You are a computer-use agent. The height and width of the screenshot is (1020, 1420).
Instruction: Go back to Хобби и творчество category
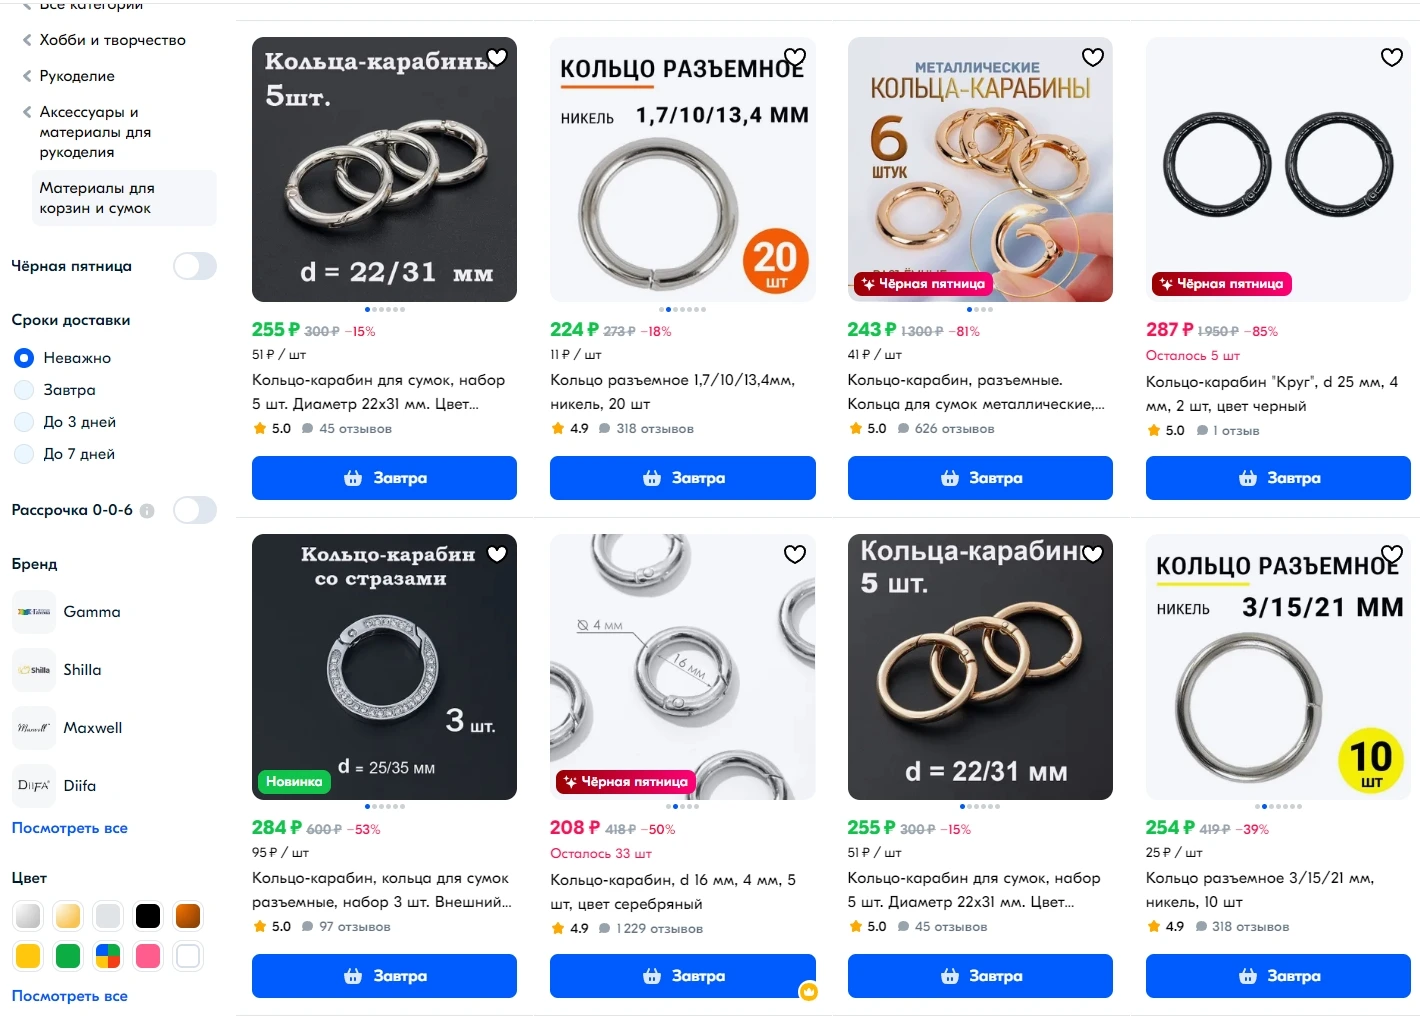[x=112, y=40]
